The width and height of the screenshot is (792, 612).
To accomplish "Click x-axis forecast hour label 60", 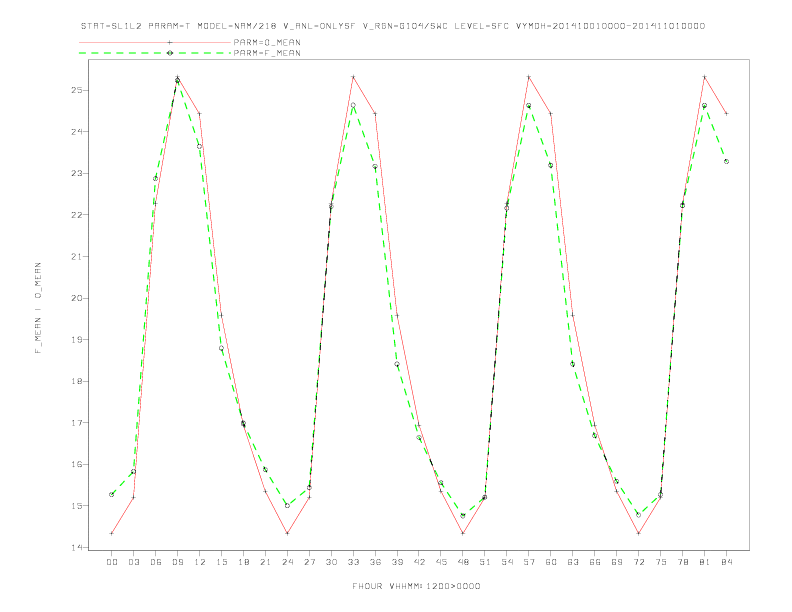I will [551, 562].
